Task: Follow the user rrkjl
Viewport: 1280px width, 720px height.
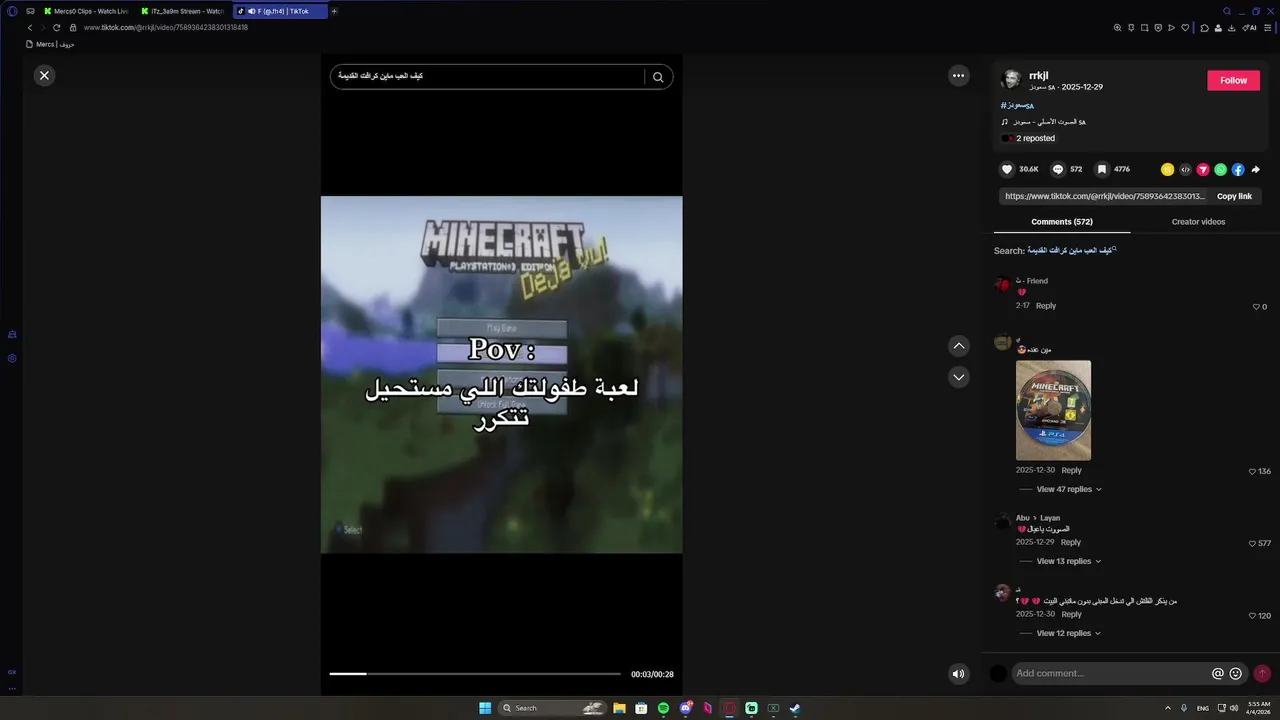Action: click(1233, 80)
